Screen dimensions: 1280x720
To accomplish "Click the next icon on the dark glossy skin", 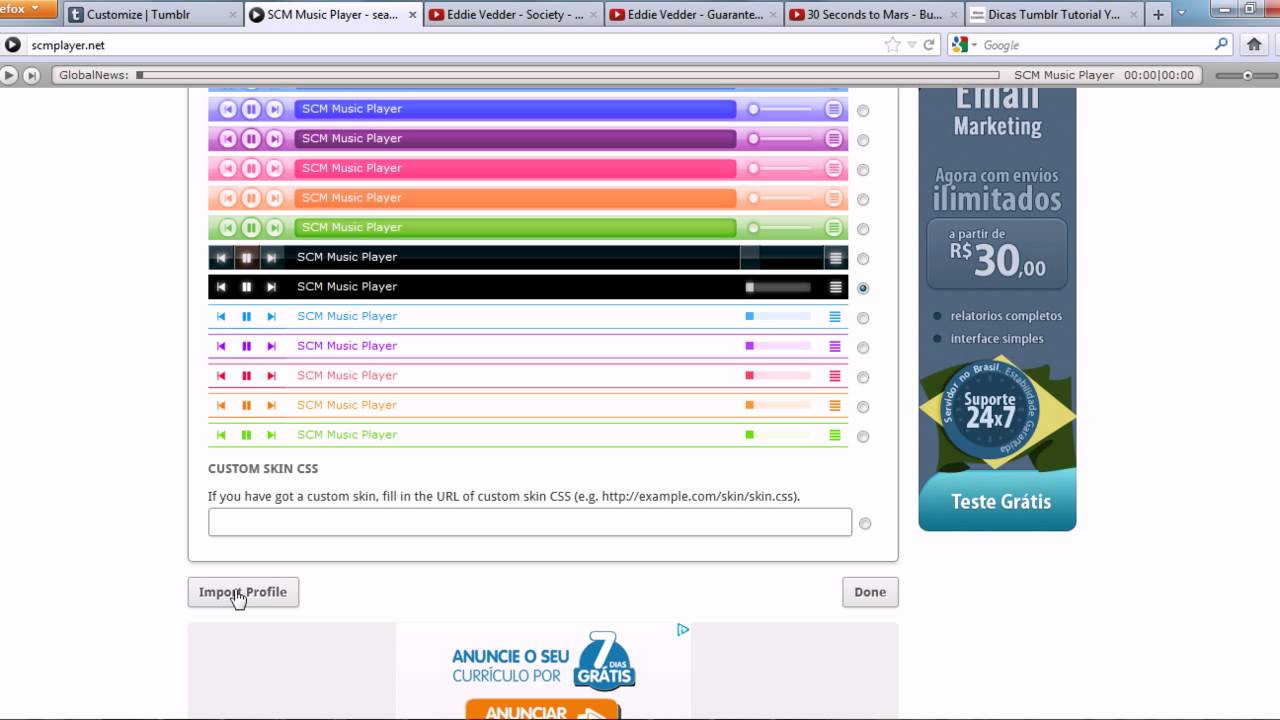I will pos(271,257).
